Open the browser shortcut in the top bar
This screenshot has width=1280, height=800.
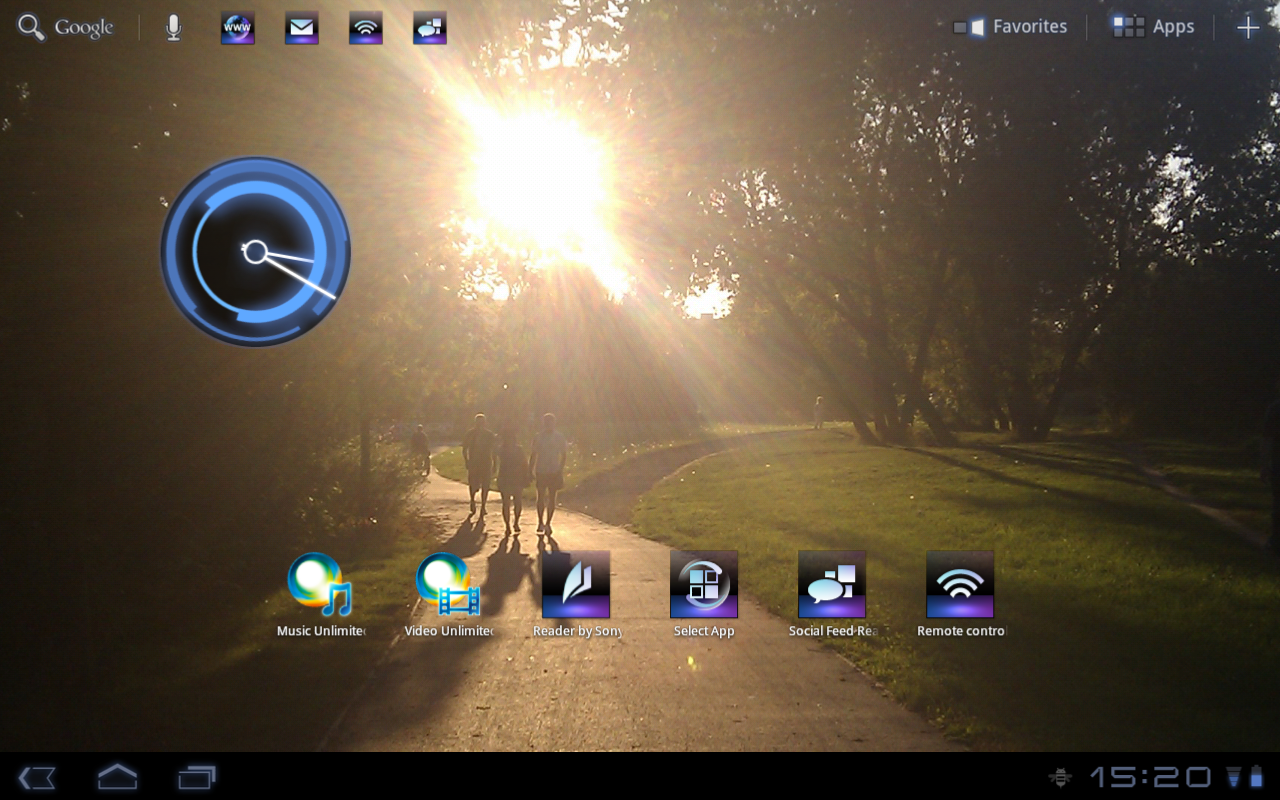click(237, 27)
